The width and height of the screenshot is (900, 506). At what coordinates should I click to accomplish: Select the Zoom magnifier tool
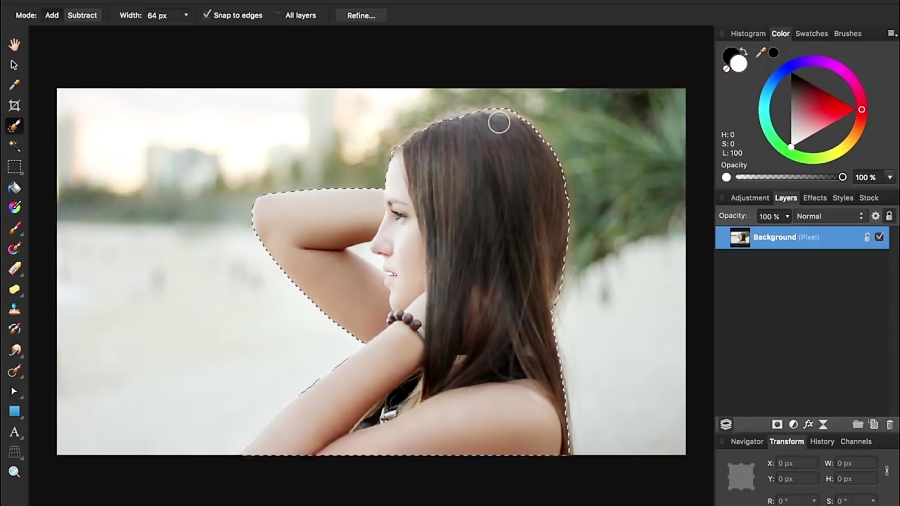pos(14,472)
